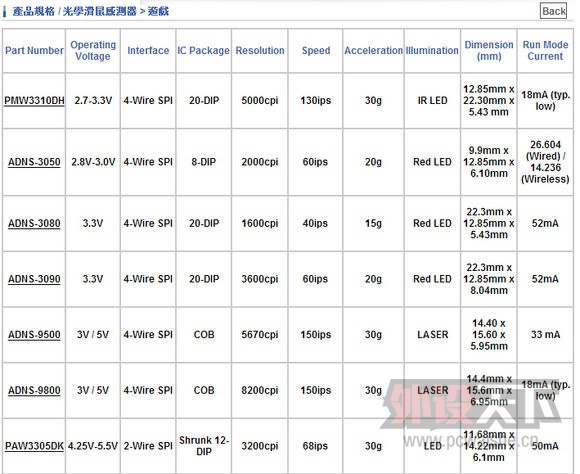Select the 14.40 x 15.60 x 5.95mm cell
This screenshot has height=474, width=580.
(x=489, y=335)
